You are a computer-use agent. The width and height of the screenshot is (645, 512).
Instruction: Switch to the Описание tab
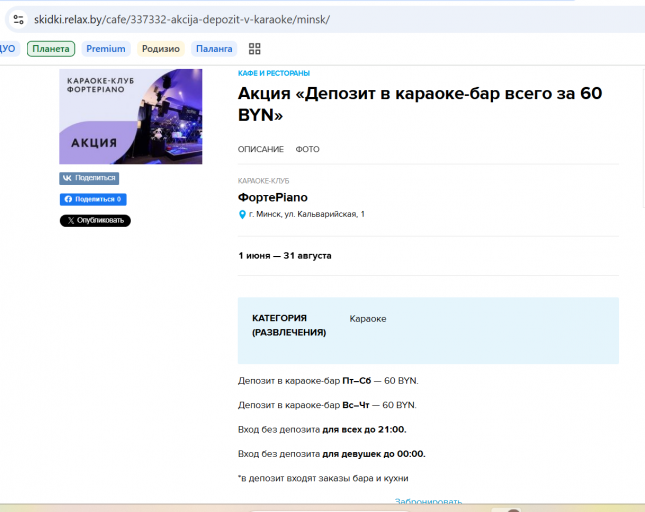tap(261, 149)
